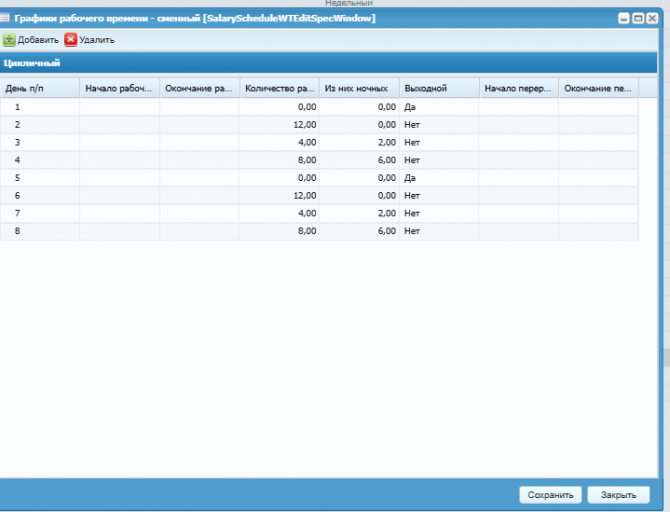Click the 12,00 hours cell in row 6
Image resolution: width=670 pixels, height=512 pixels.
tap(279, 195)
